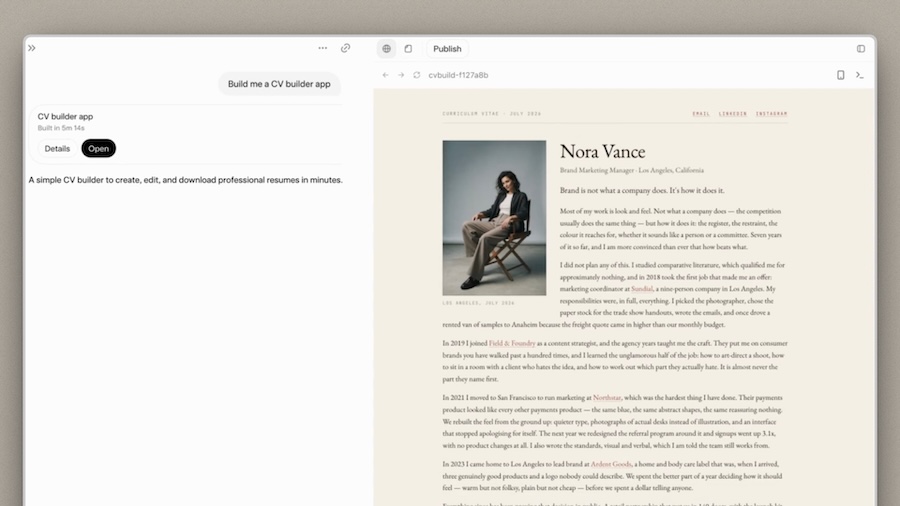This screenshot has height=506, width=900.
Task: Copy the chat link icon
Action: click(x=346, y=48)
